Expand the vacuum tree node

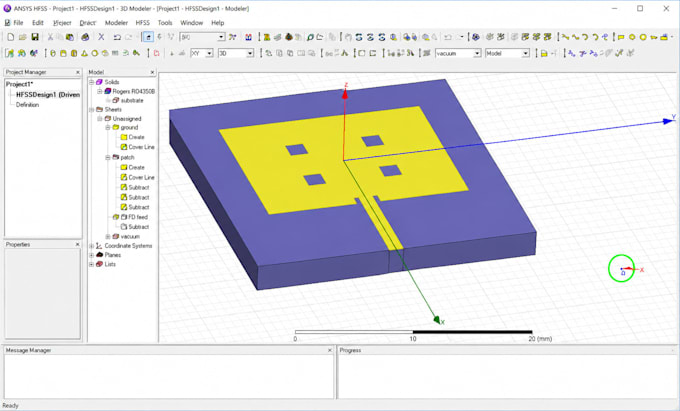(x=108, y=236)
